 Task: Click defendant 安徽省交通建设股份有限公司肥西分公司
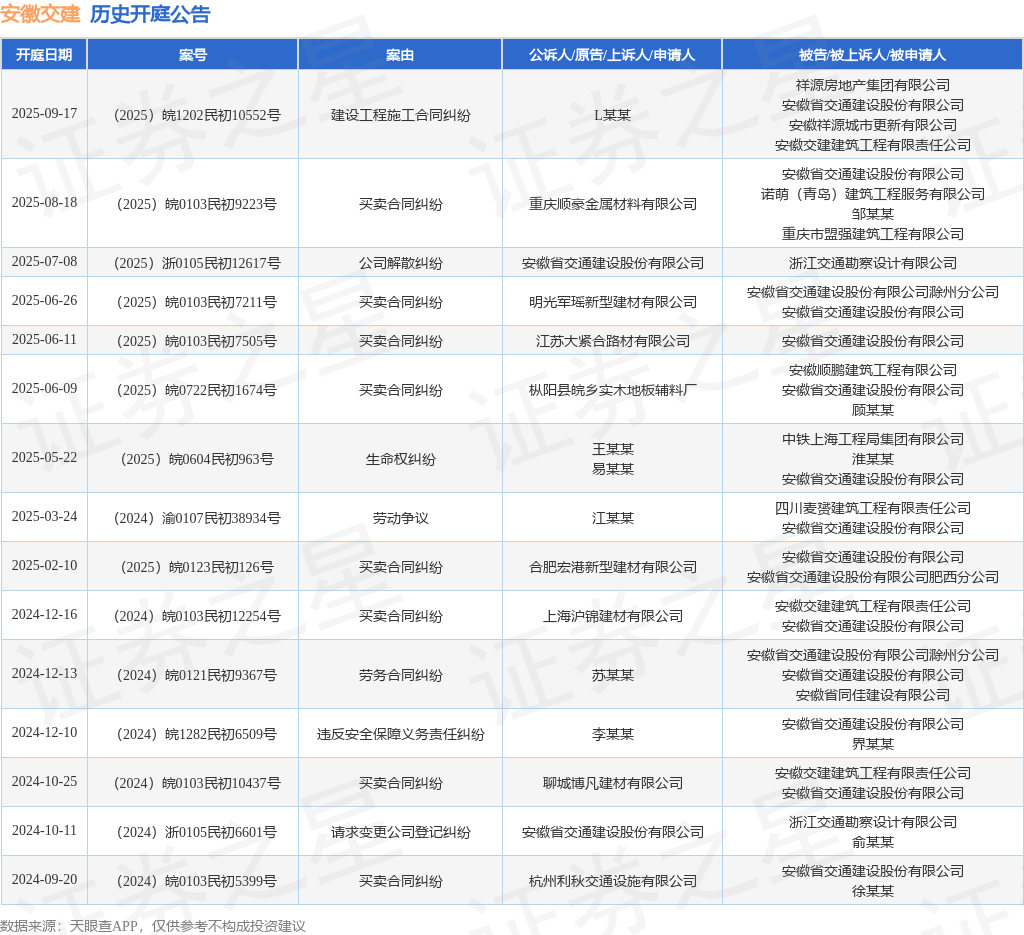point(872,577)
